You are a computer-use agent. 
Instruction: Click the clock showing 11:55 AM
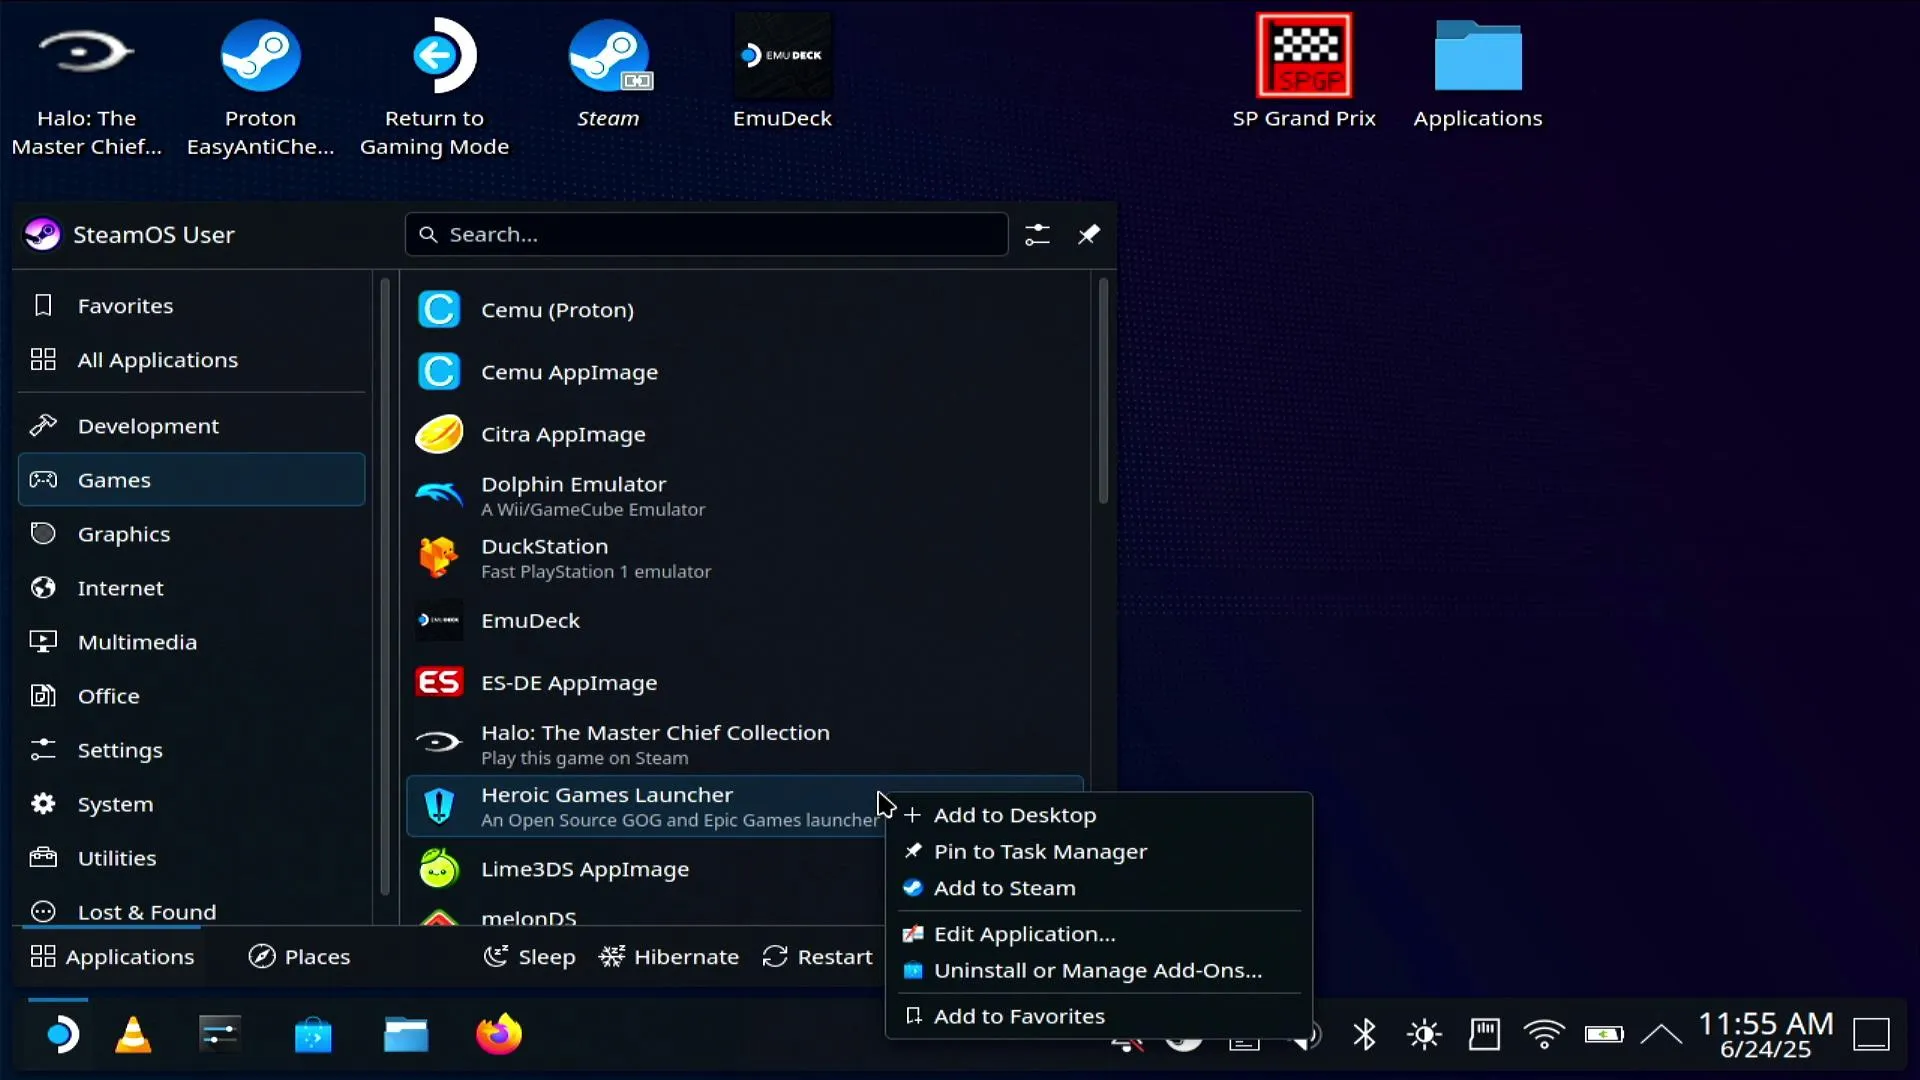(x=1766, y=1035)
